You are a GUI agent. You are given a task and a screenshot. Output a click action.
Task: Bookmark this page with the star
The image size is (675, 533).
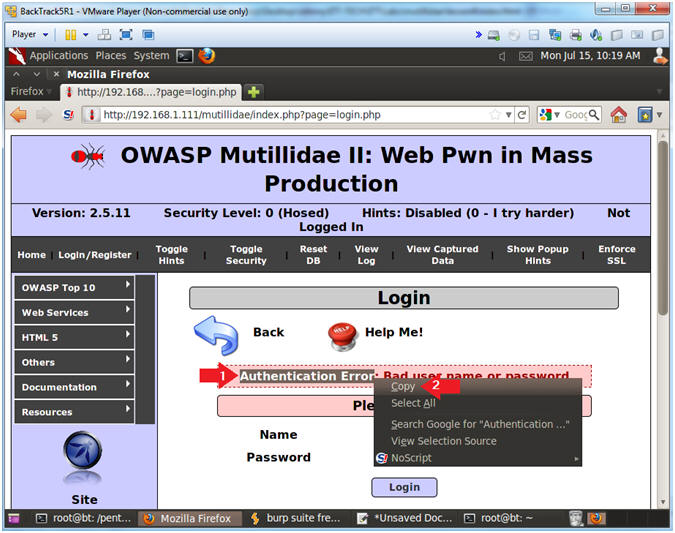[x=495, y=115]
